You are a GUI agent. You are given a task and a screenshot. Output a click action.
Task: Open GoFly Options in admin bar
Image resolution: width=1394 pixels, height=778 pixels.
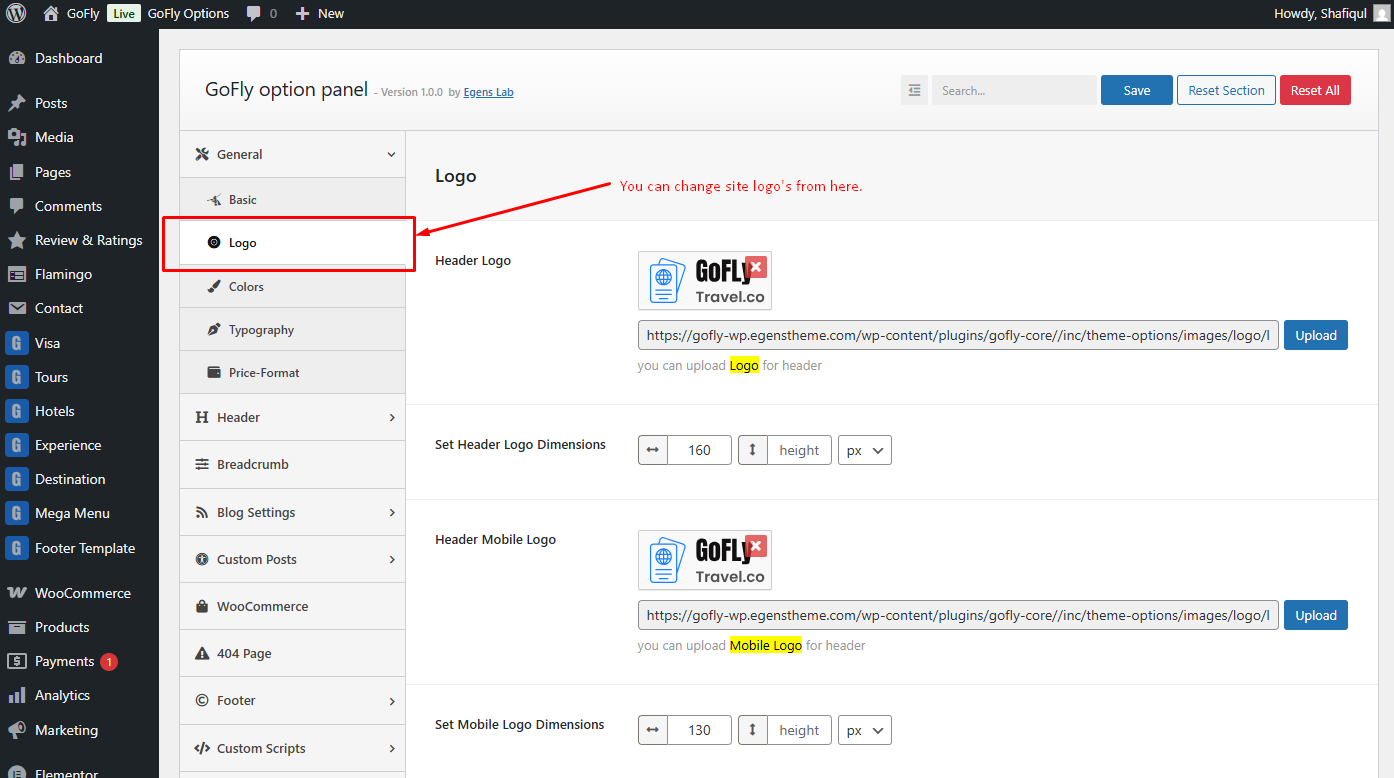pos(188,14)
